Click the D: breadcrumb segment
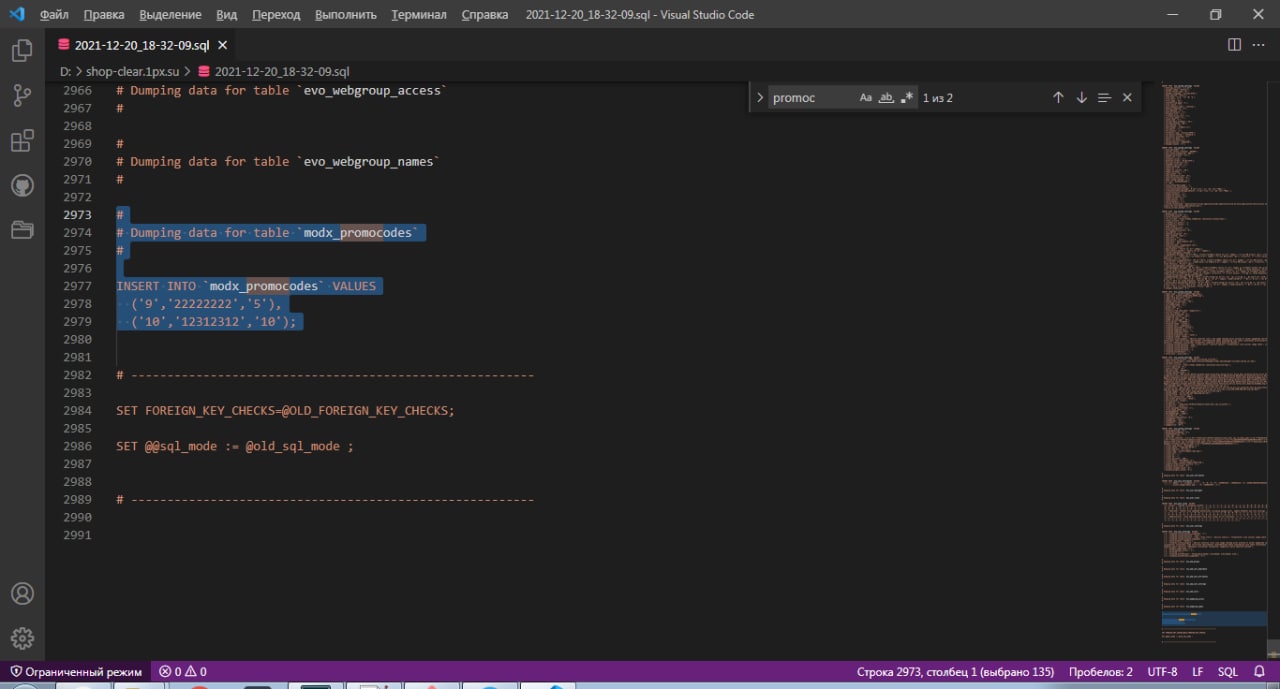1280x689 pixels. tap(65, 72)
